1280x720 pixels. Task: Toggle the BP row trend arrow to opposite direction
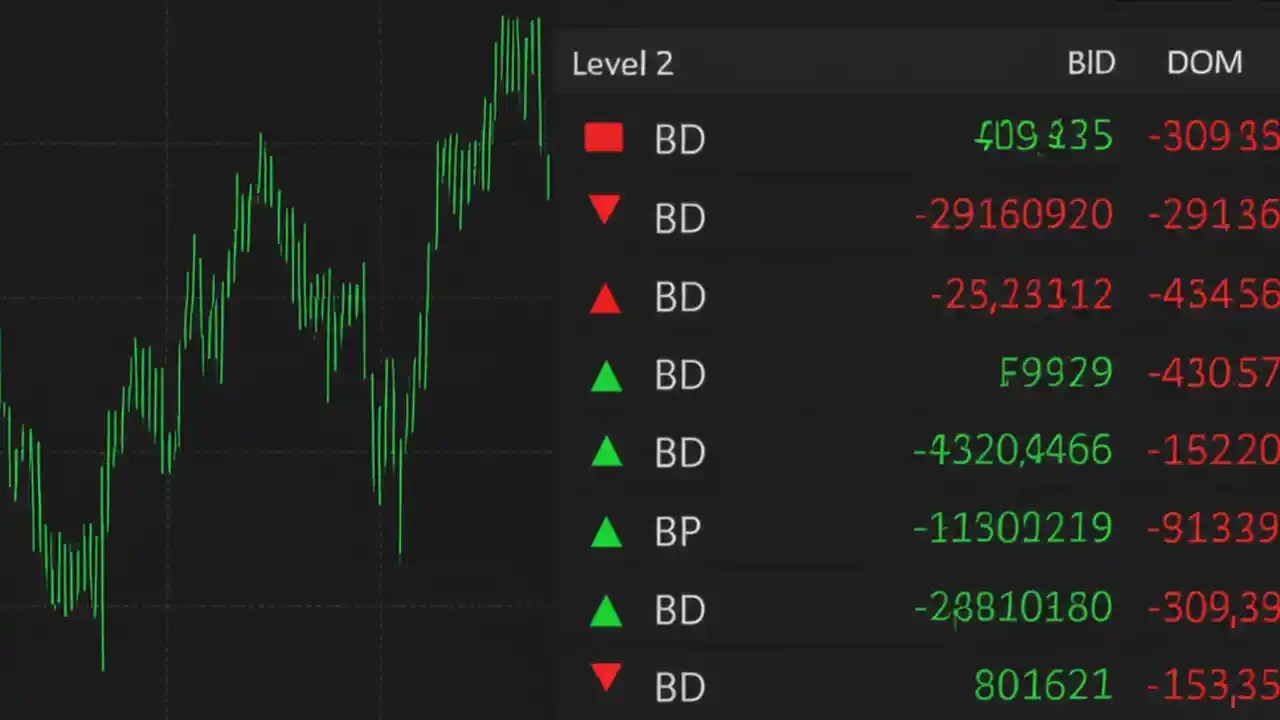[607, 532]
